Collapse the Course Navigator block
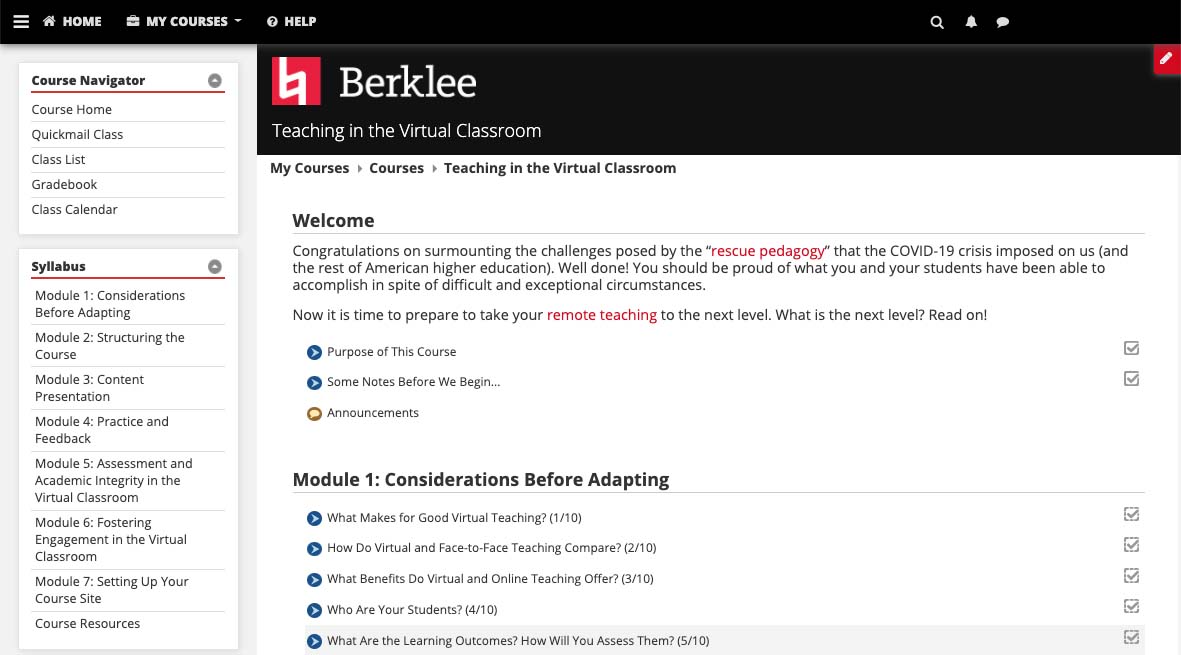1181x655 pixels. (215, 81)
